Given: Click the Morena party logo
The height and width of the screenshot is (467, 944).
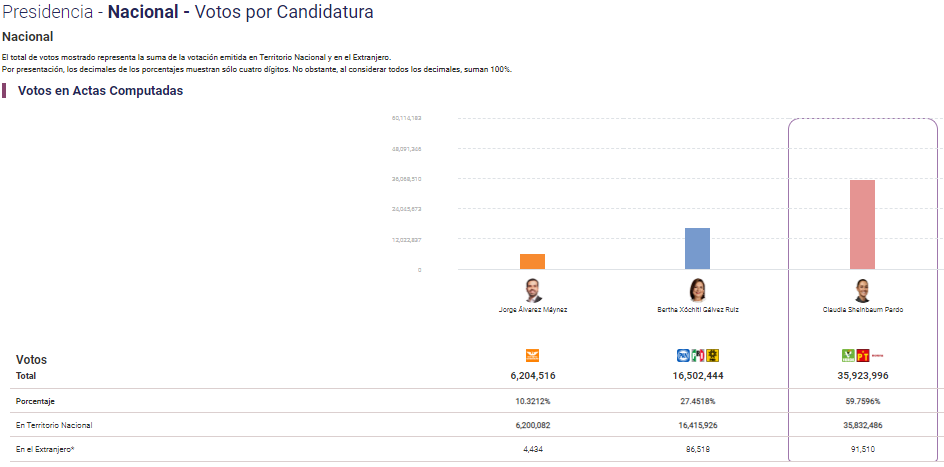Looking at the screenshot, I should click(878, 356).
